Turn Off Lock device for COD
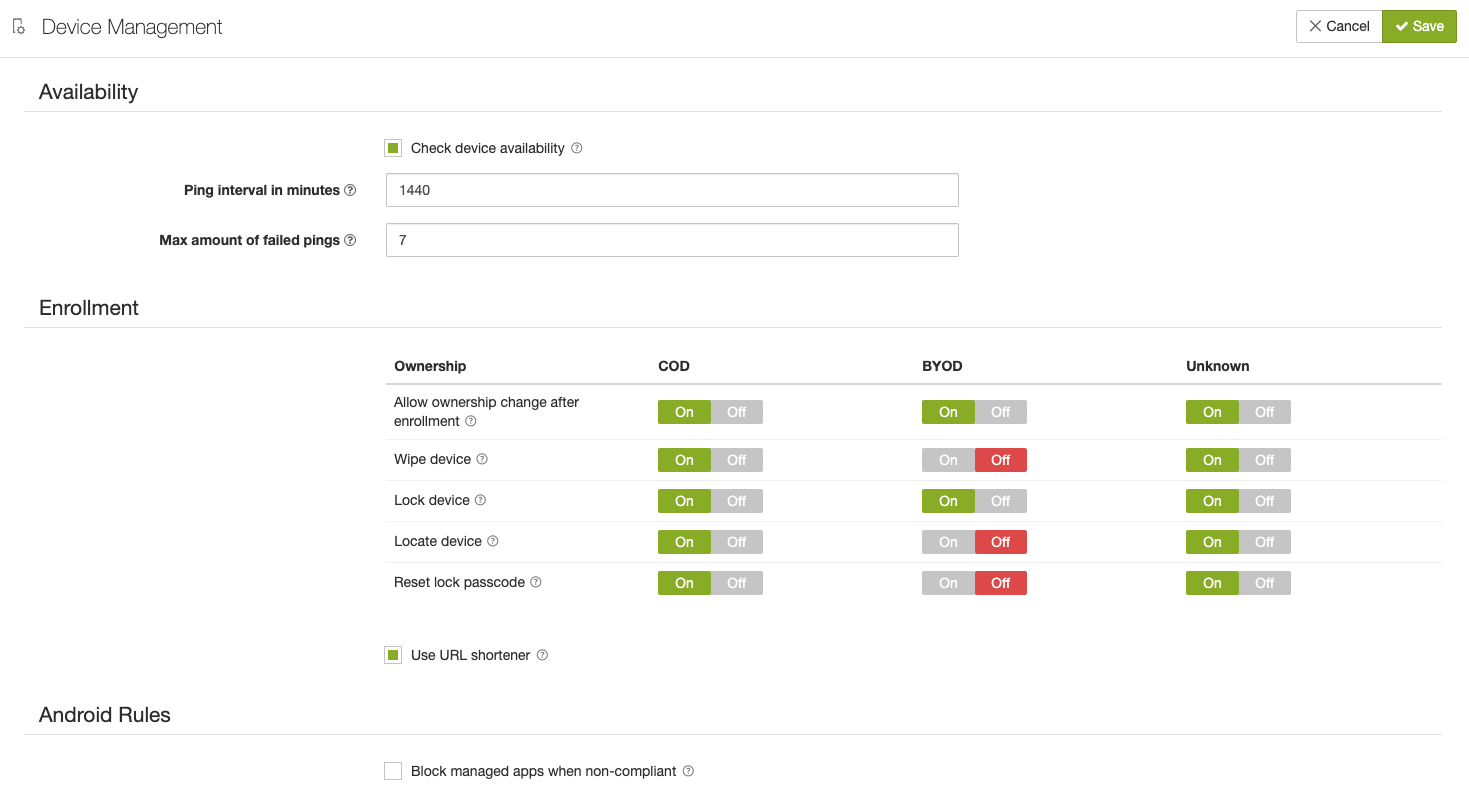This screenshot has width=1469, height=806. pos(737,501)
